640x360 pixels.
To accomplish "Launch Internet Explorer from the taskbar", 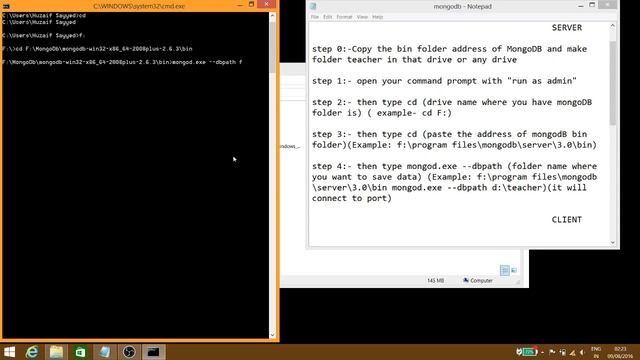I will (x=32, y=352).
